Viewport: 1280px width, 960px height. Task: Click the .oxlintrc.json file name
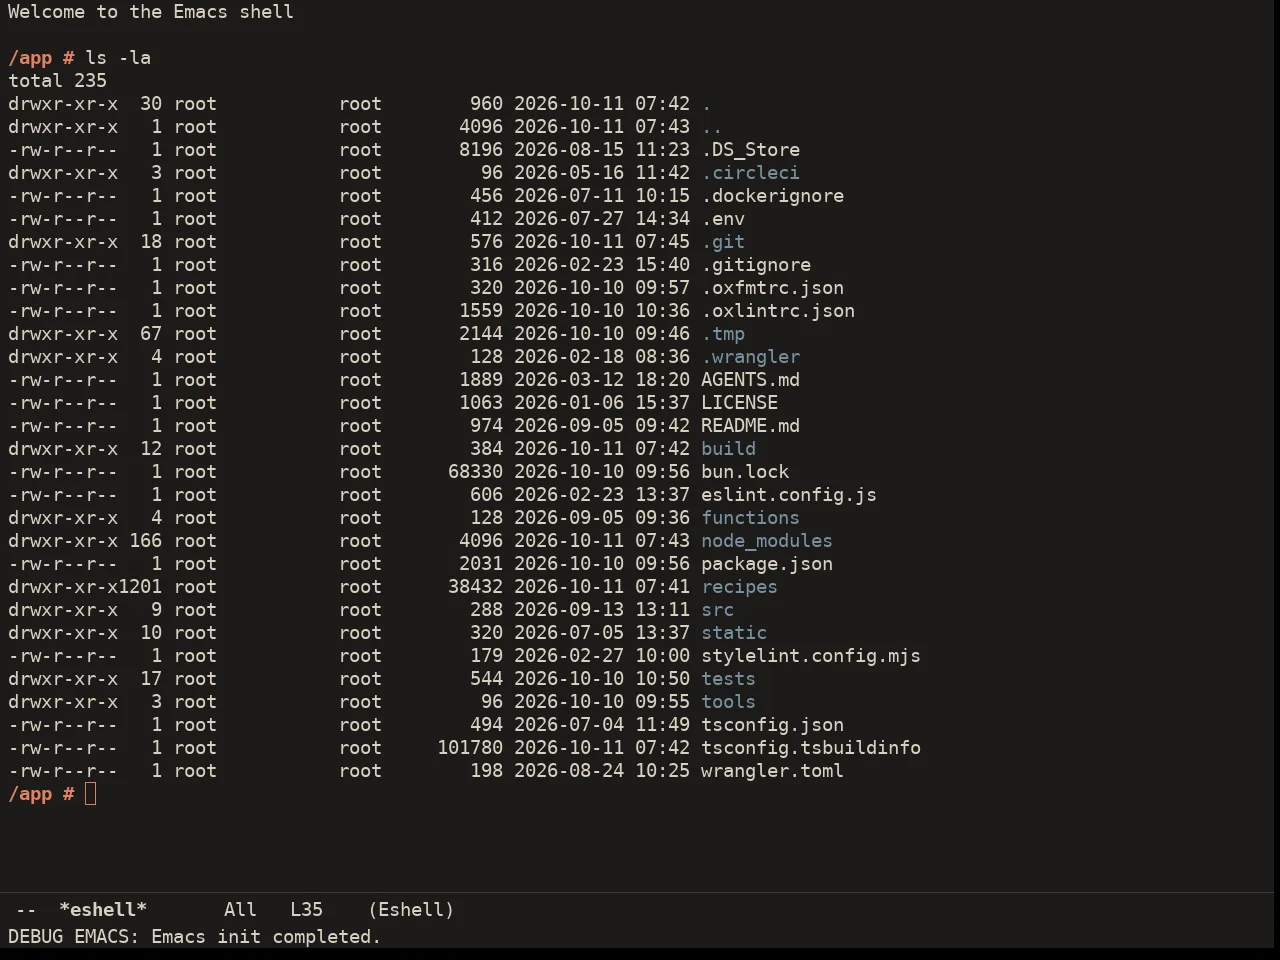click(778, 311)
